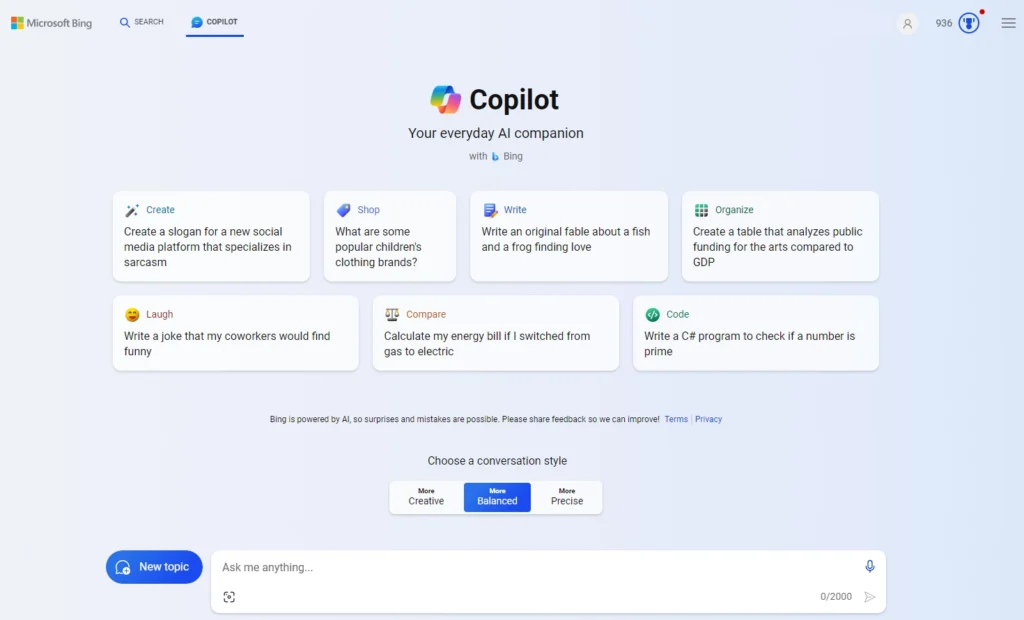Click the add image search icon
The width and height of the screenshot is (1024, 620).
(x=229, y=597)
